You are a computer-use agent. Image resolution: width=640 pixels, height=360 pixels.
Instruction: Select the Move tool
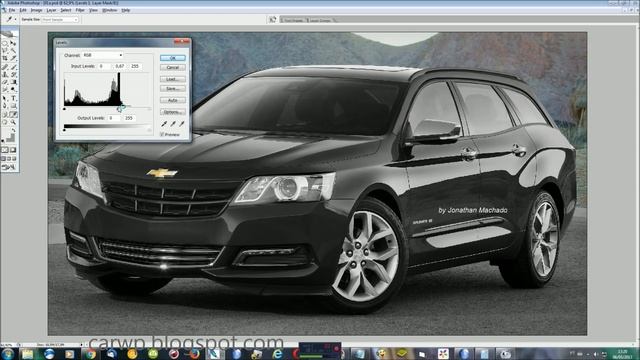pyautogui.click(x=13, y=43)
